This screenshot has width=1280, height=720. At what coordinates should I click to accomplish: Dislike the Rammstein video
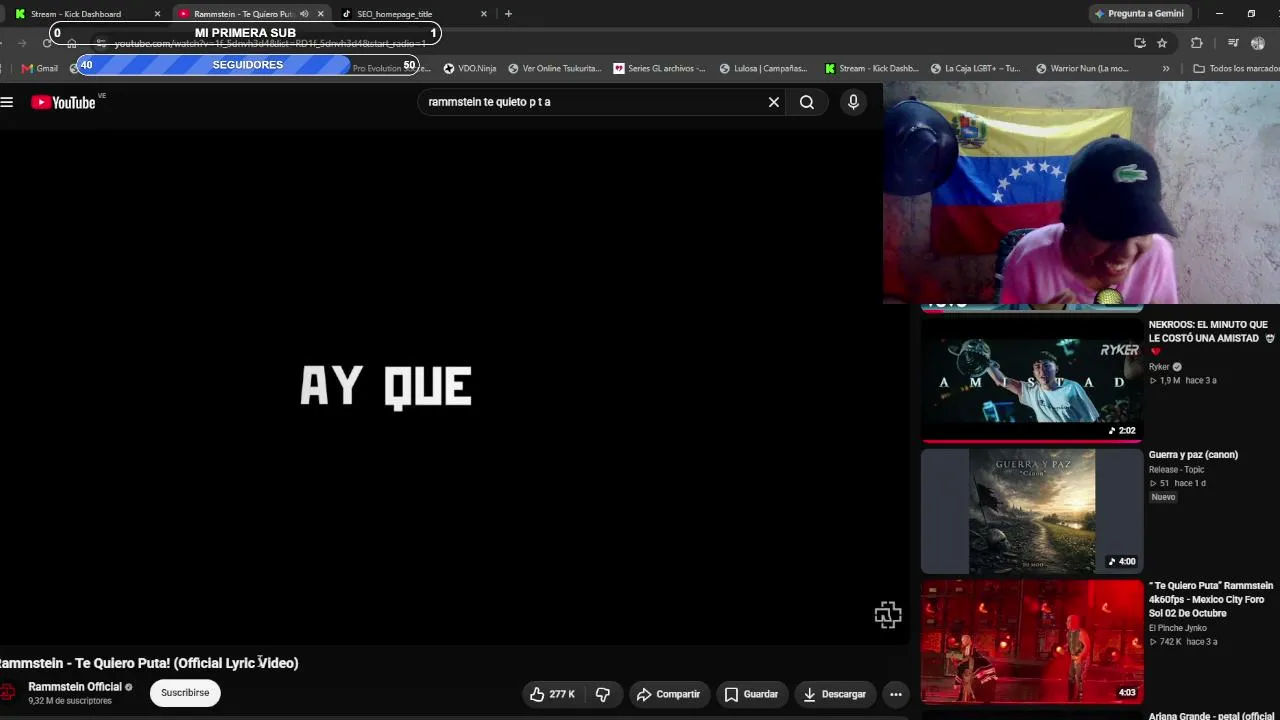pyautogui.click(x=603, y=694)
